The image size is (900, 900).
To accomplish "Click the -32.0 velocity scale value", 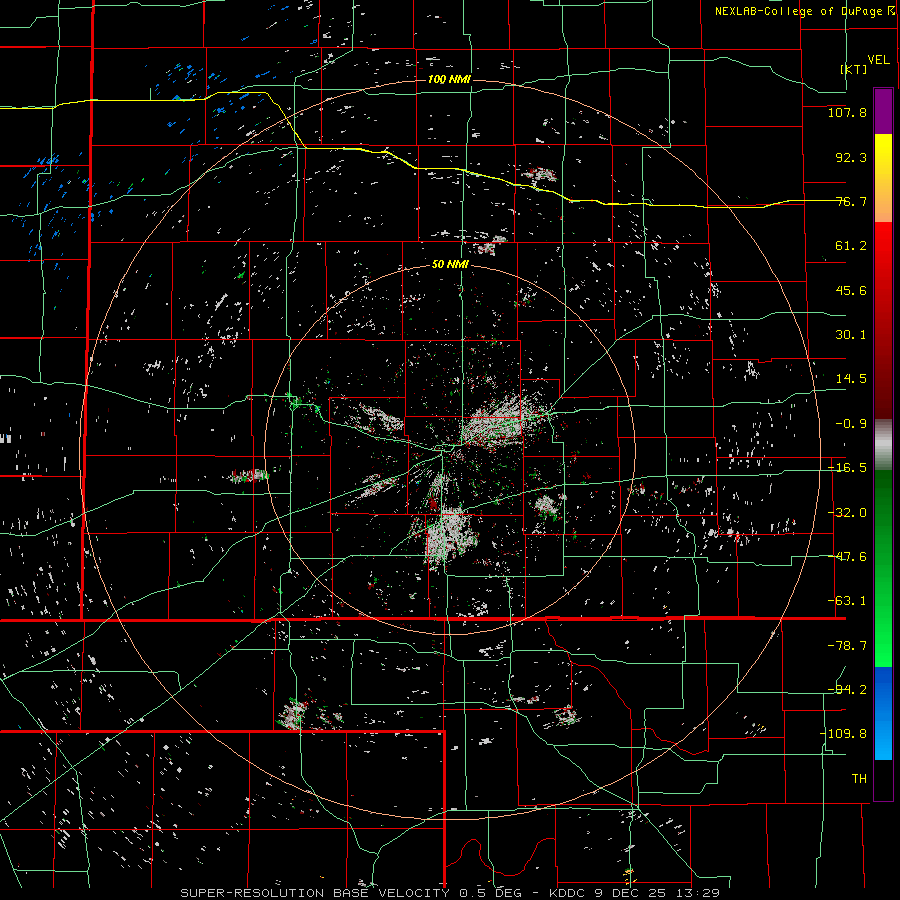I will tap(847, 513).
